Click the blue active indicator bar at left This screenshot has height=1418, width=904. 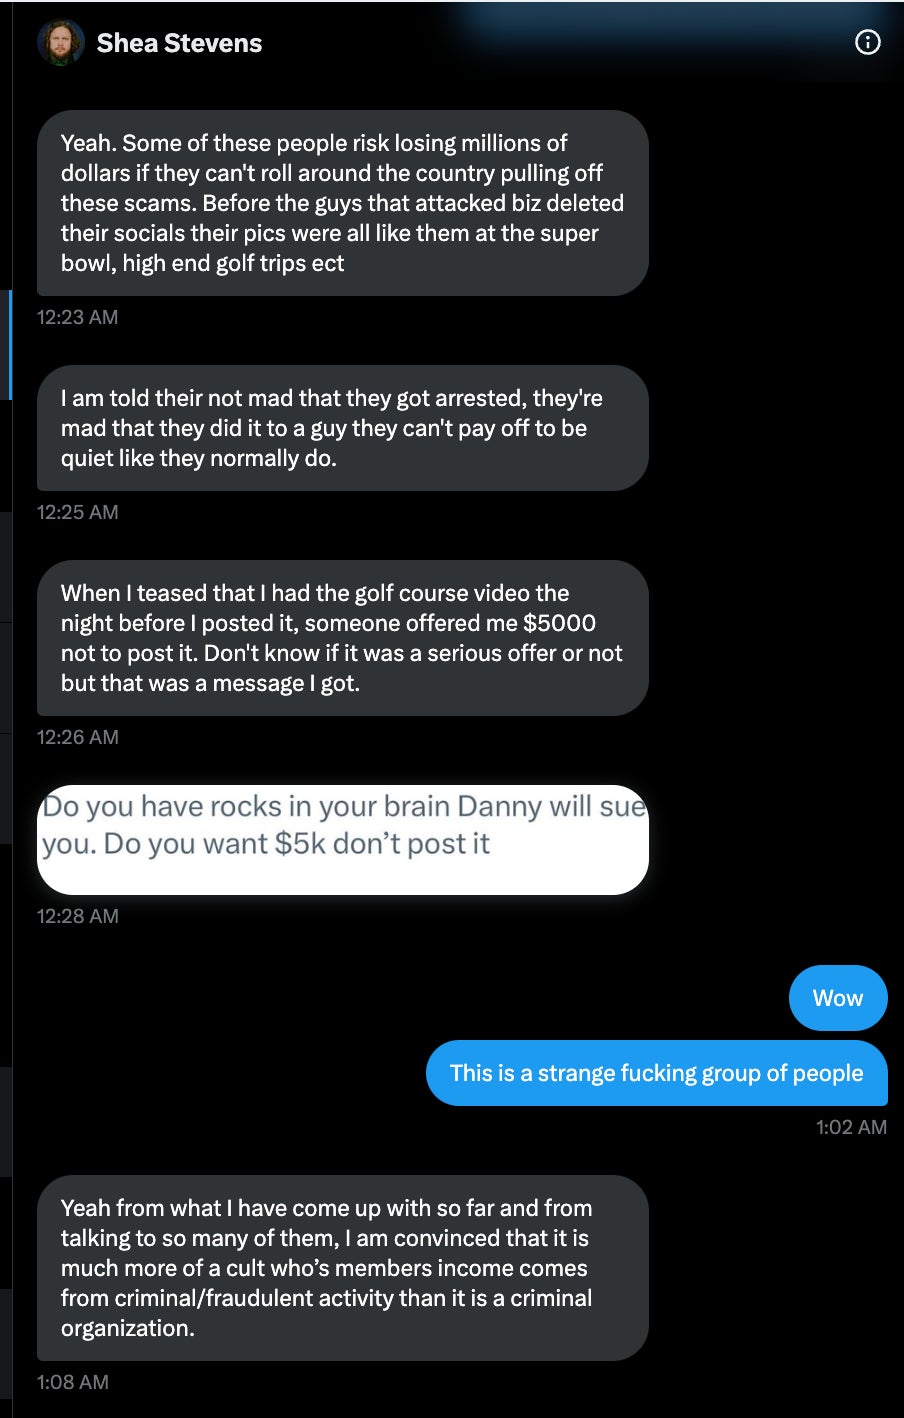click(10, 345)
